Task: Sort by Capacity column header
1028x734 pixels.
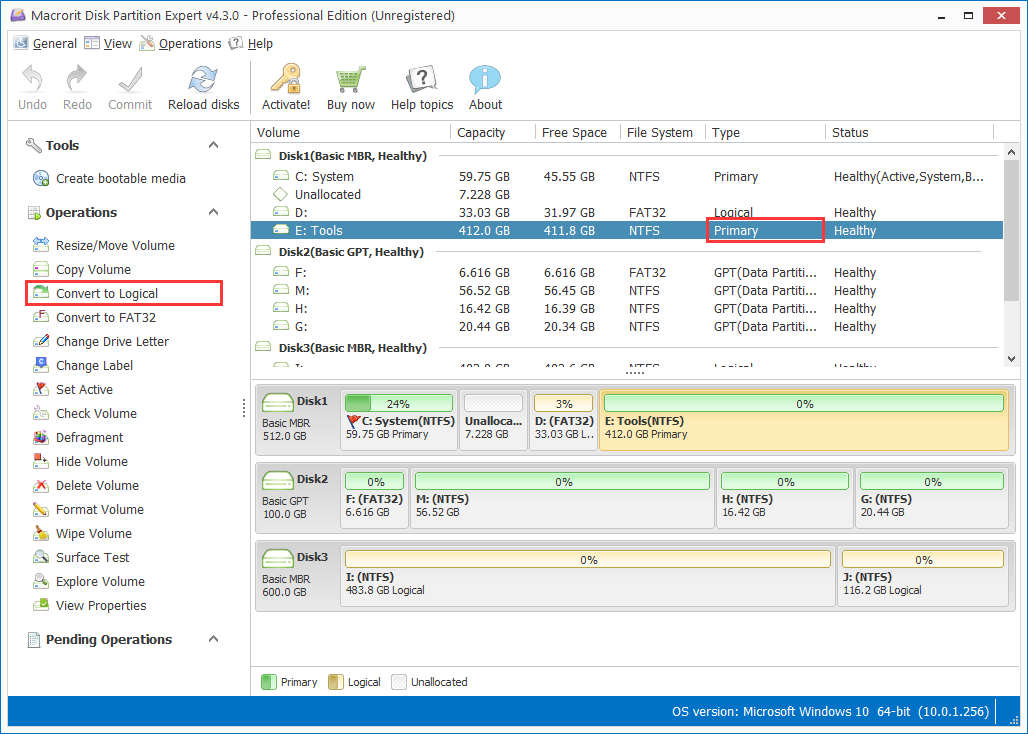Action: (x=493, y=132)
